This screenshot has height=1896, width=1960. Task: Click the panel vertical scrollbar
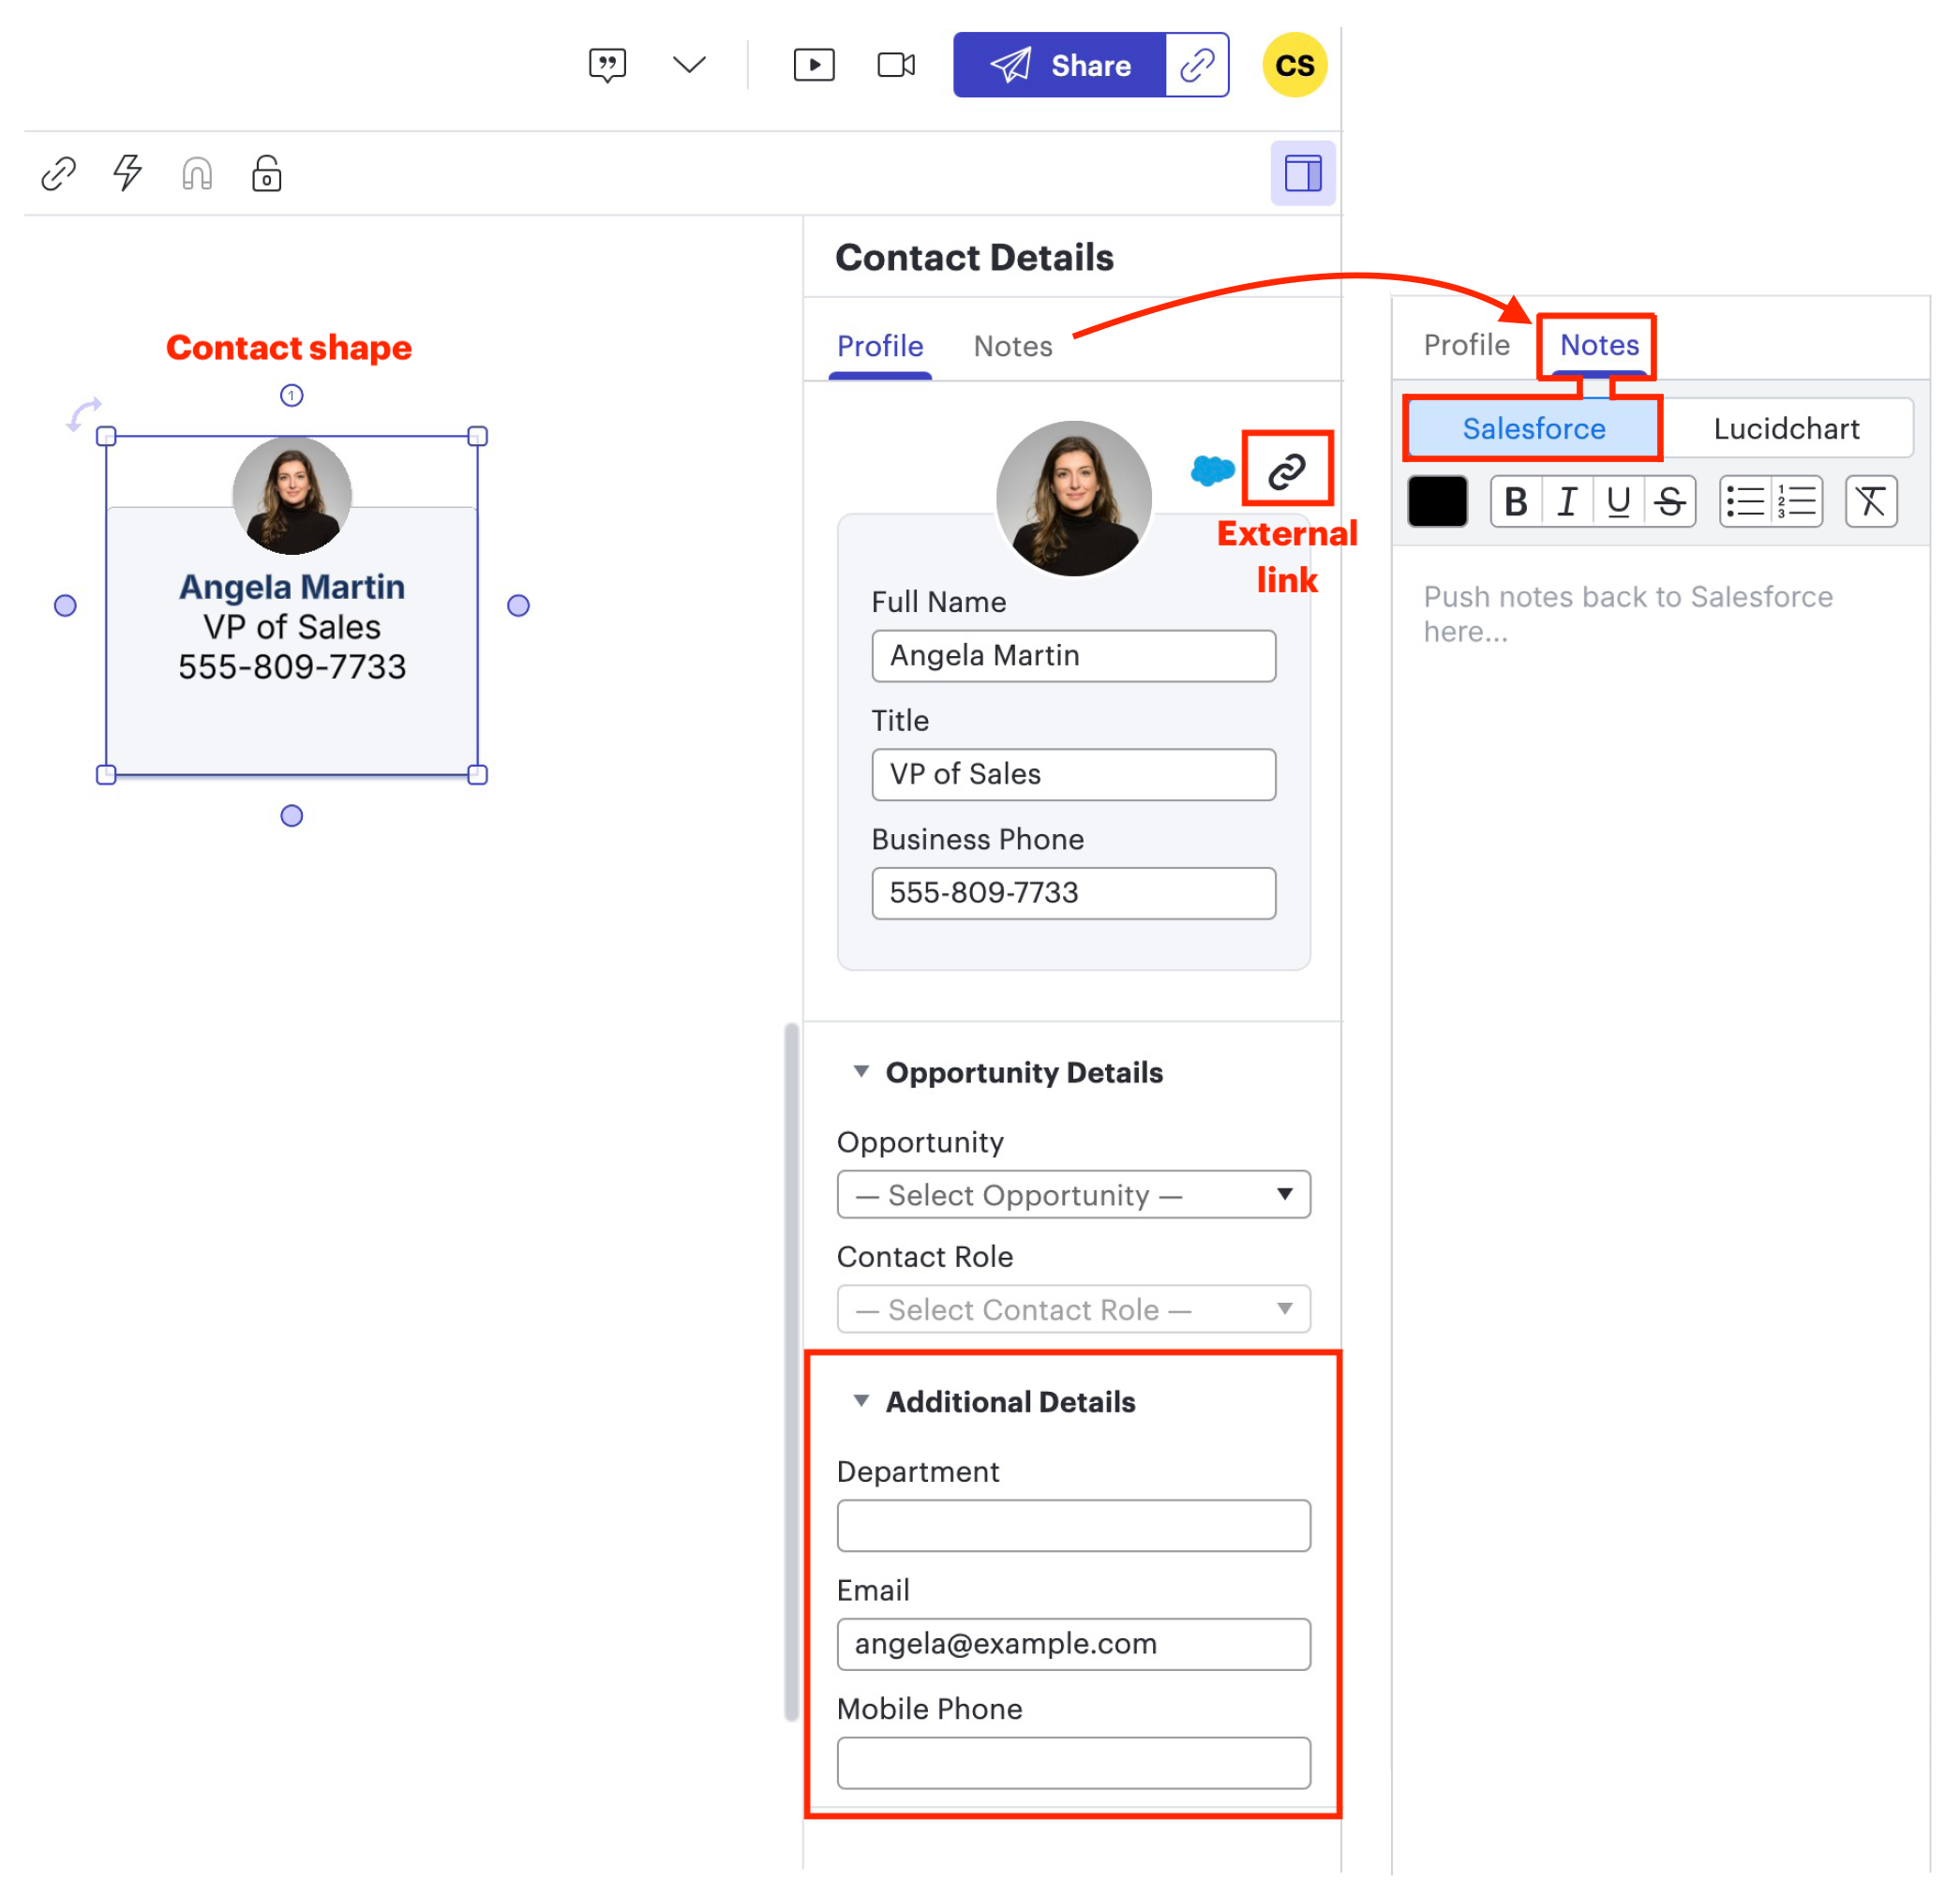tap(792, 1371)
